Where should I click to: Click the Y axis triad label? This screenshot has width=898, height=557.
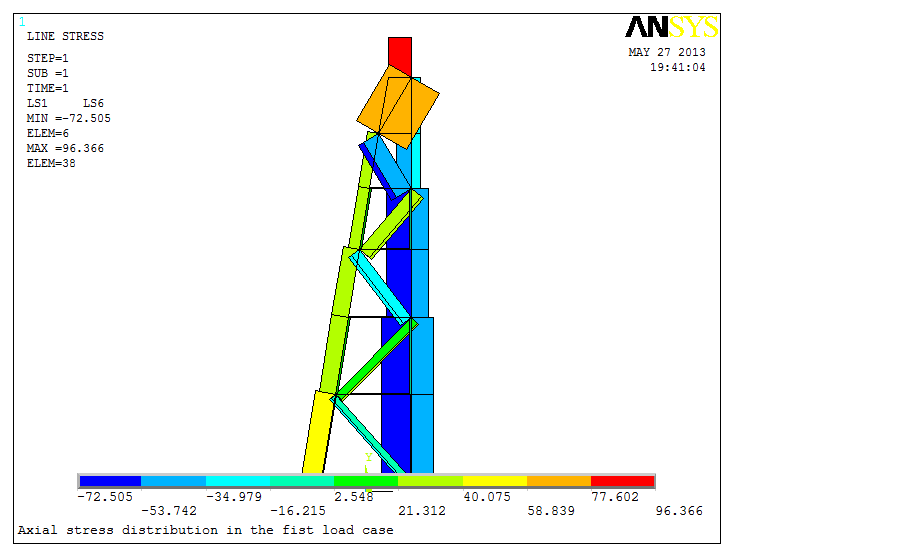[369, 457]
